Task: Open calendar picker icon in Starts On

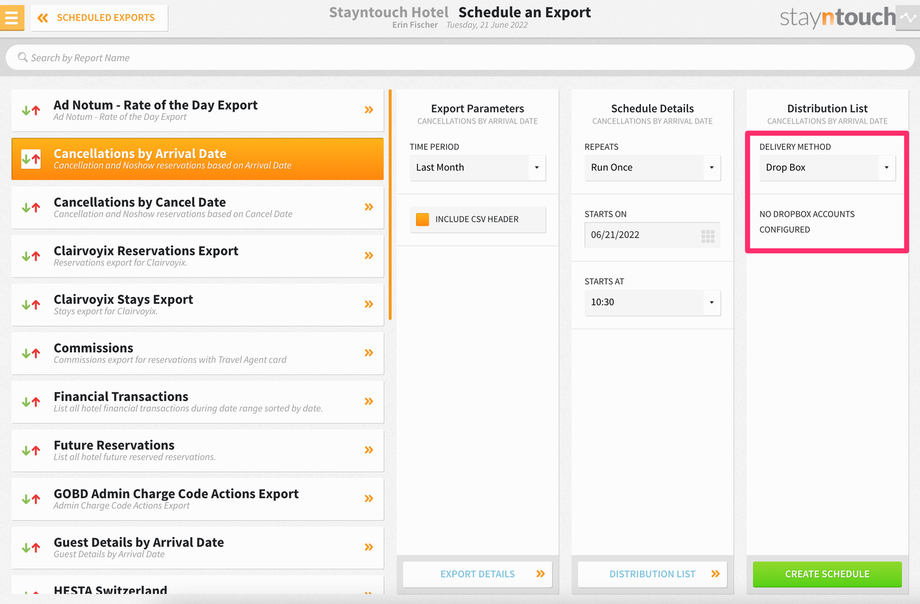Action: tap(708, 236)
